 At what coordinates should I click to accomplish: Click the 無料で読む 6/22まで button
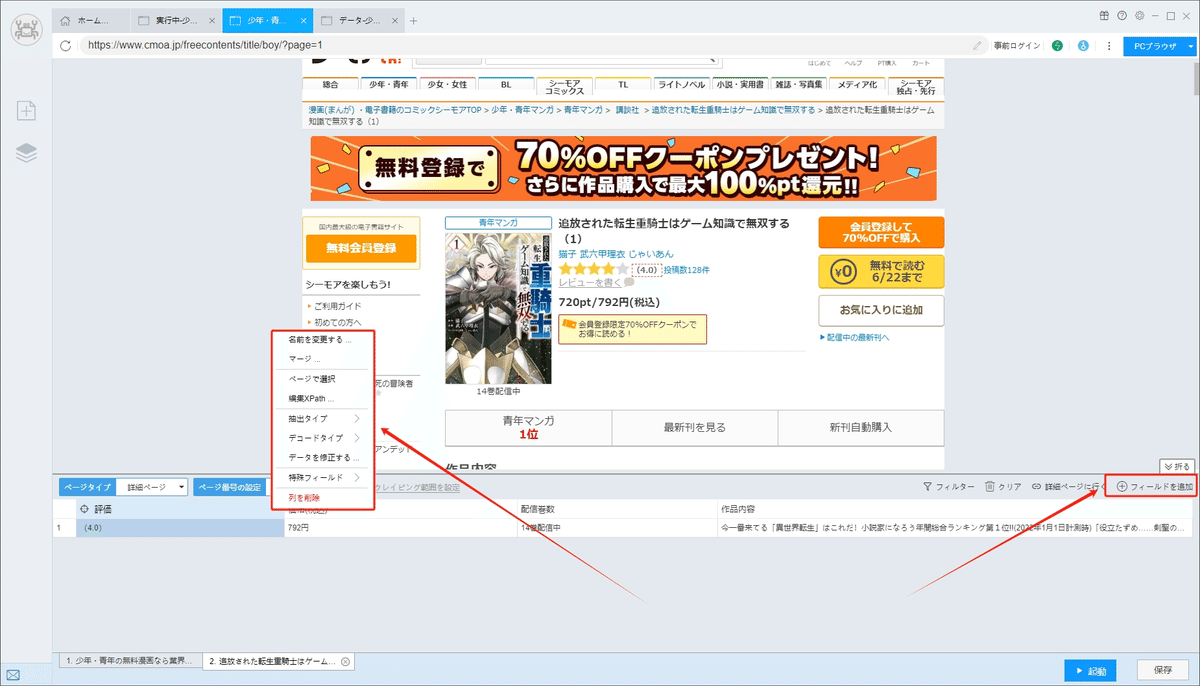click(881, 271)
